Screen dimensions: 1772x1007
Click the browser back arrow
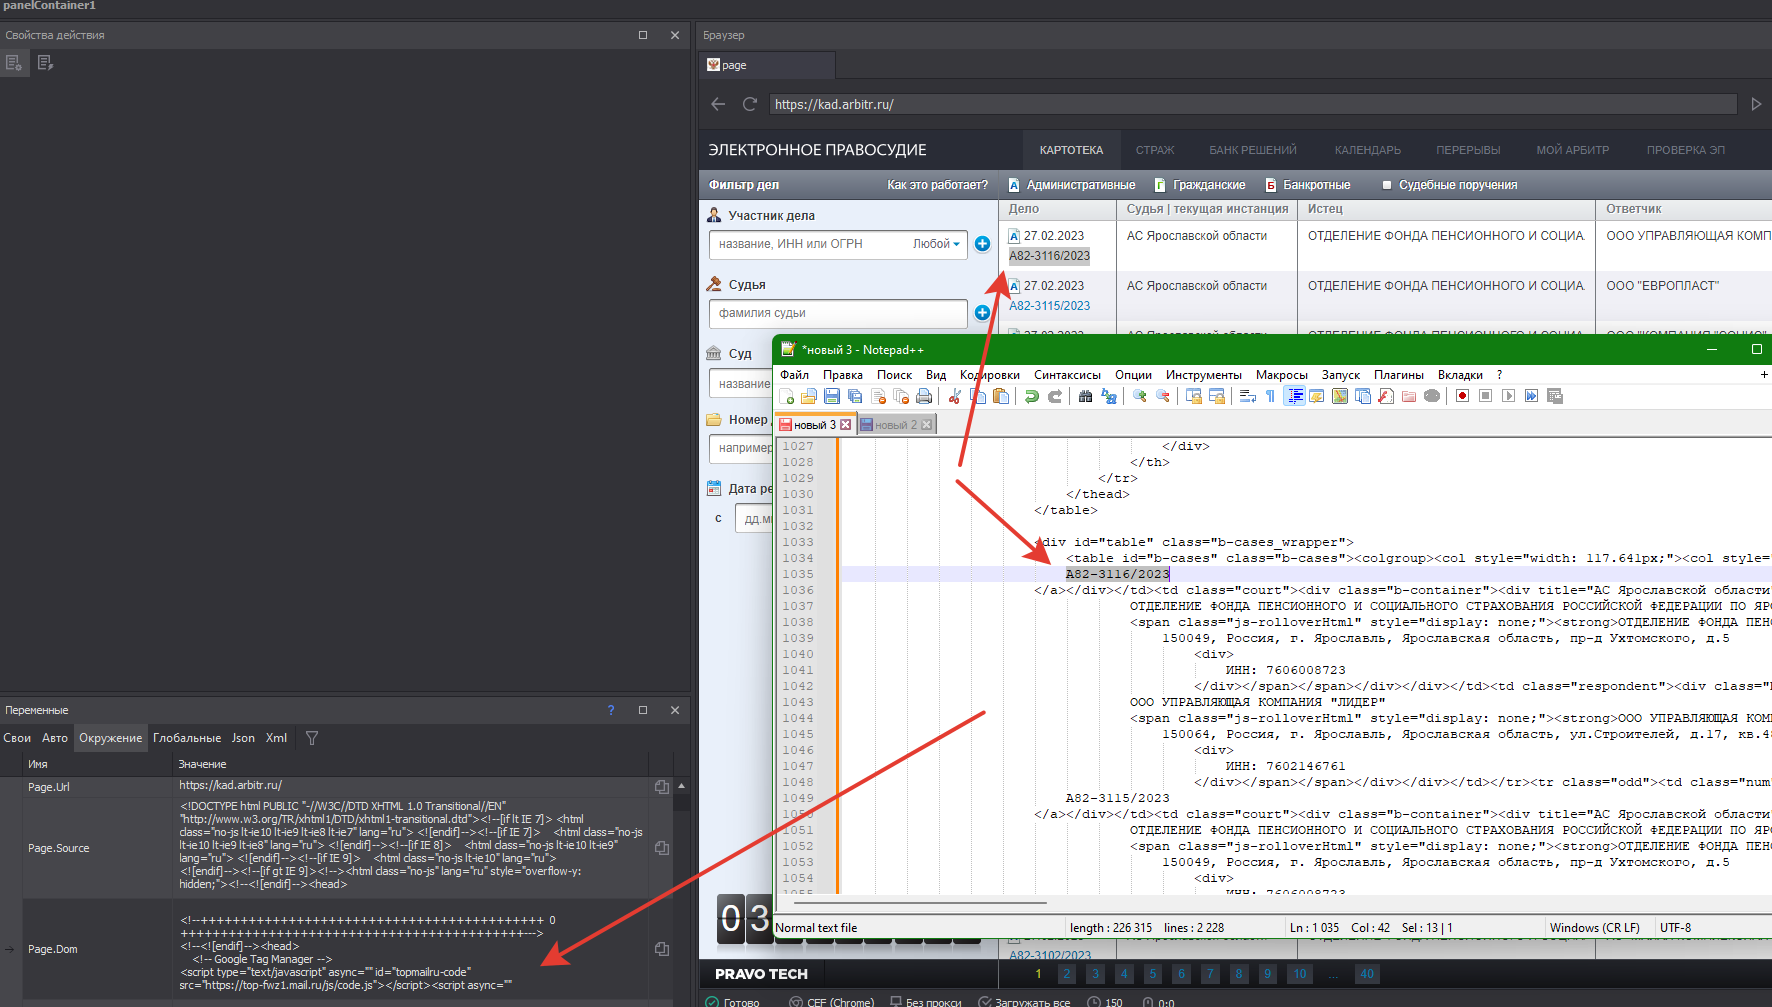click(718, 104)
